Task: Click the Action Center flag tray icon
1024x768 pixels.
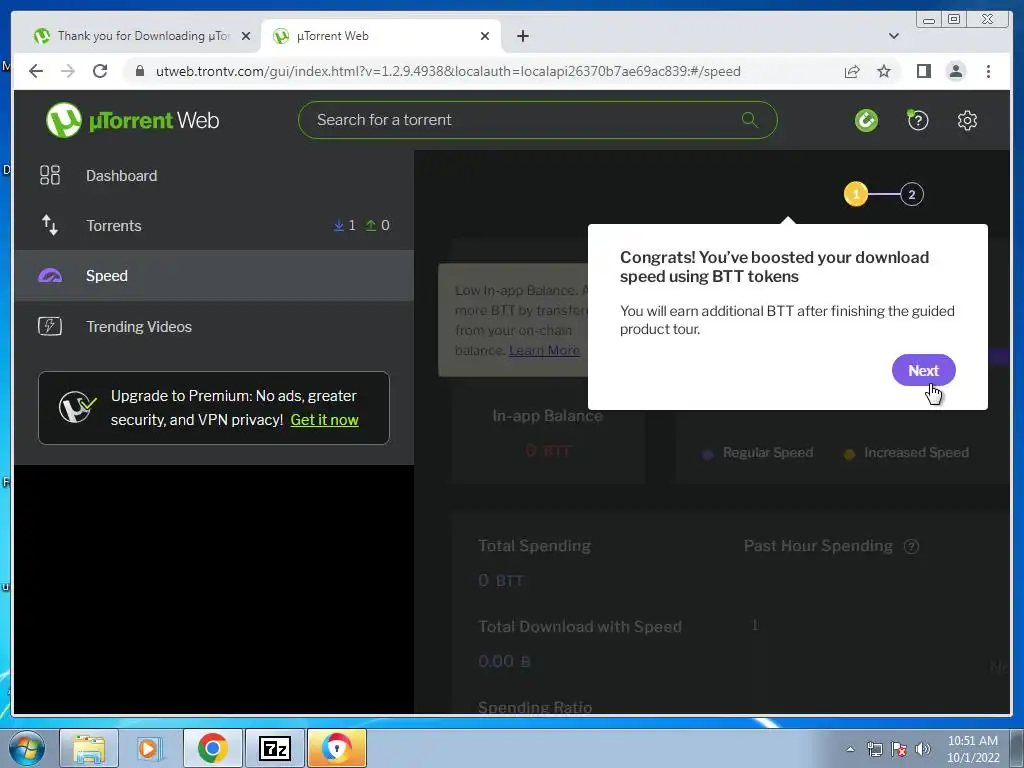Action: (899, 749)
